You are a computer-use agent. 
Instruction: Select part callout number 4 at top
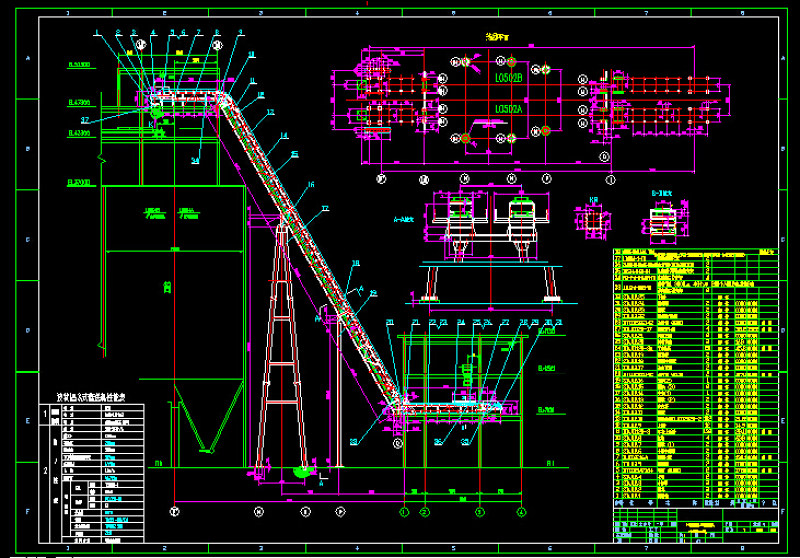153,33
